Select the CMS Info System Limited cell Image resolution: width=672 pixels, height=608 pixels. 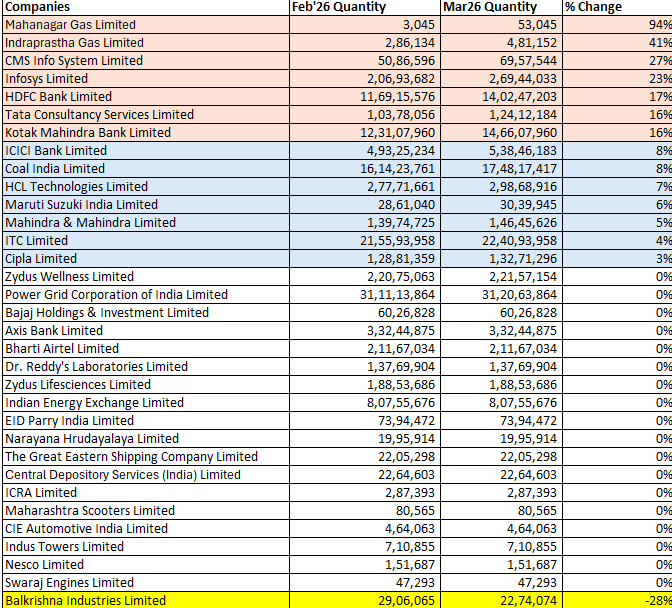pyautogui.click(x=146, y=61)
